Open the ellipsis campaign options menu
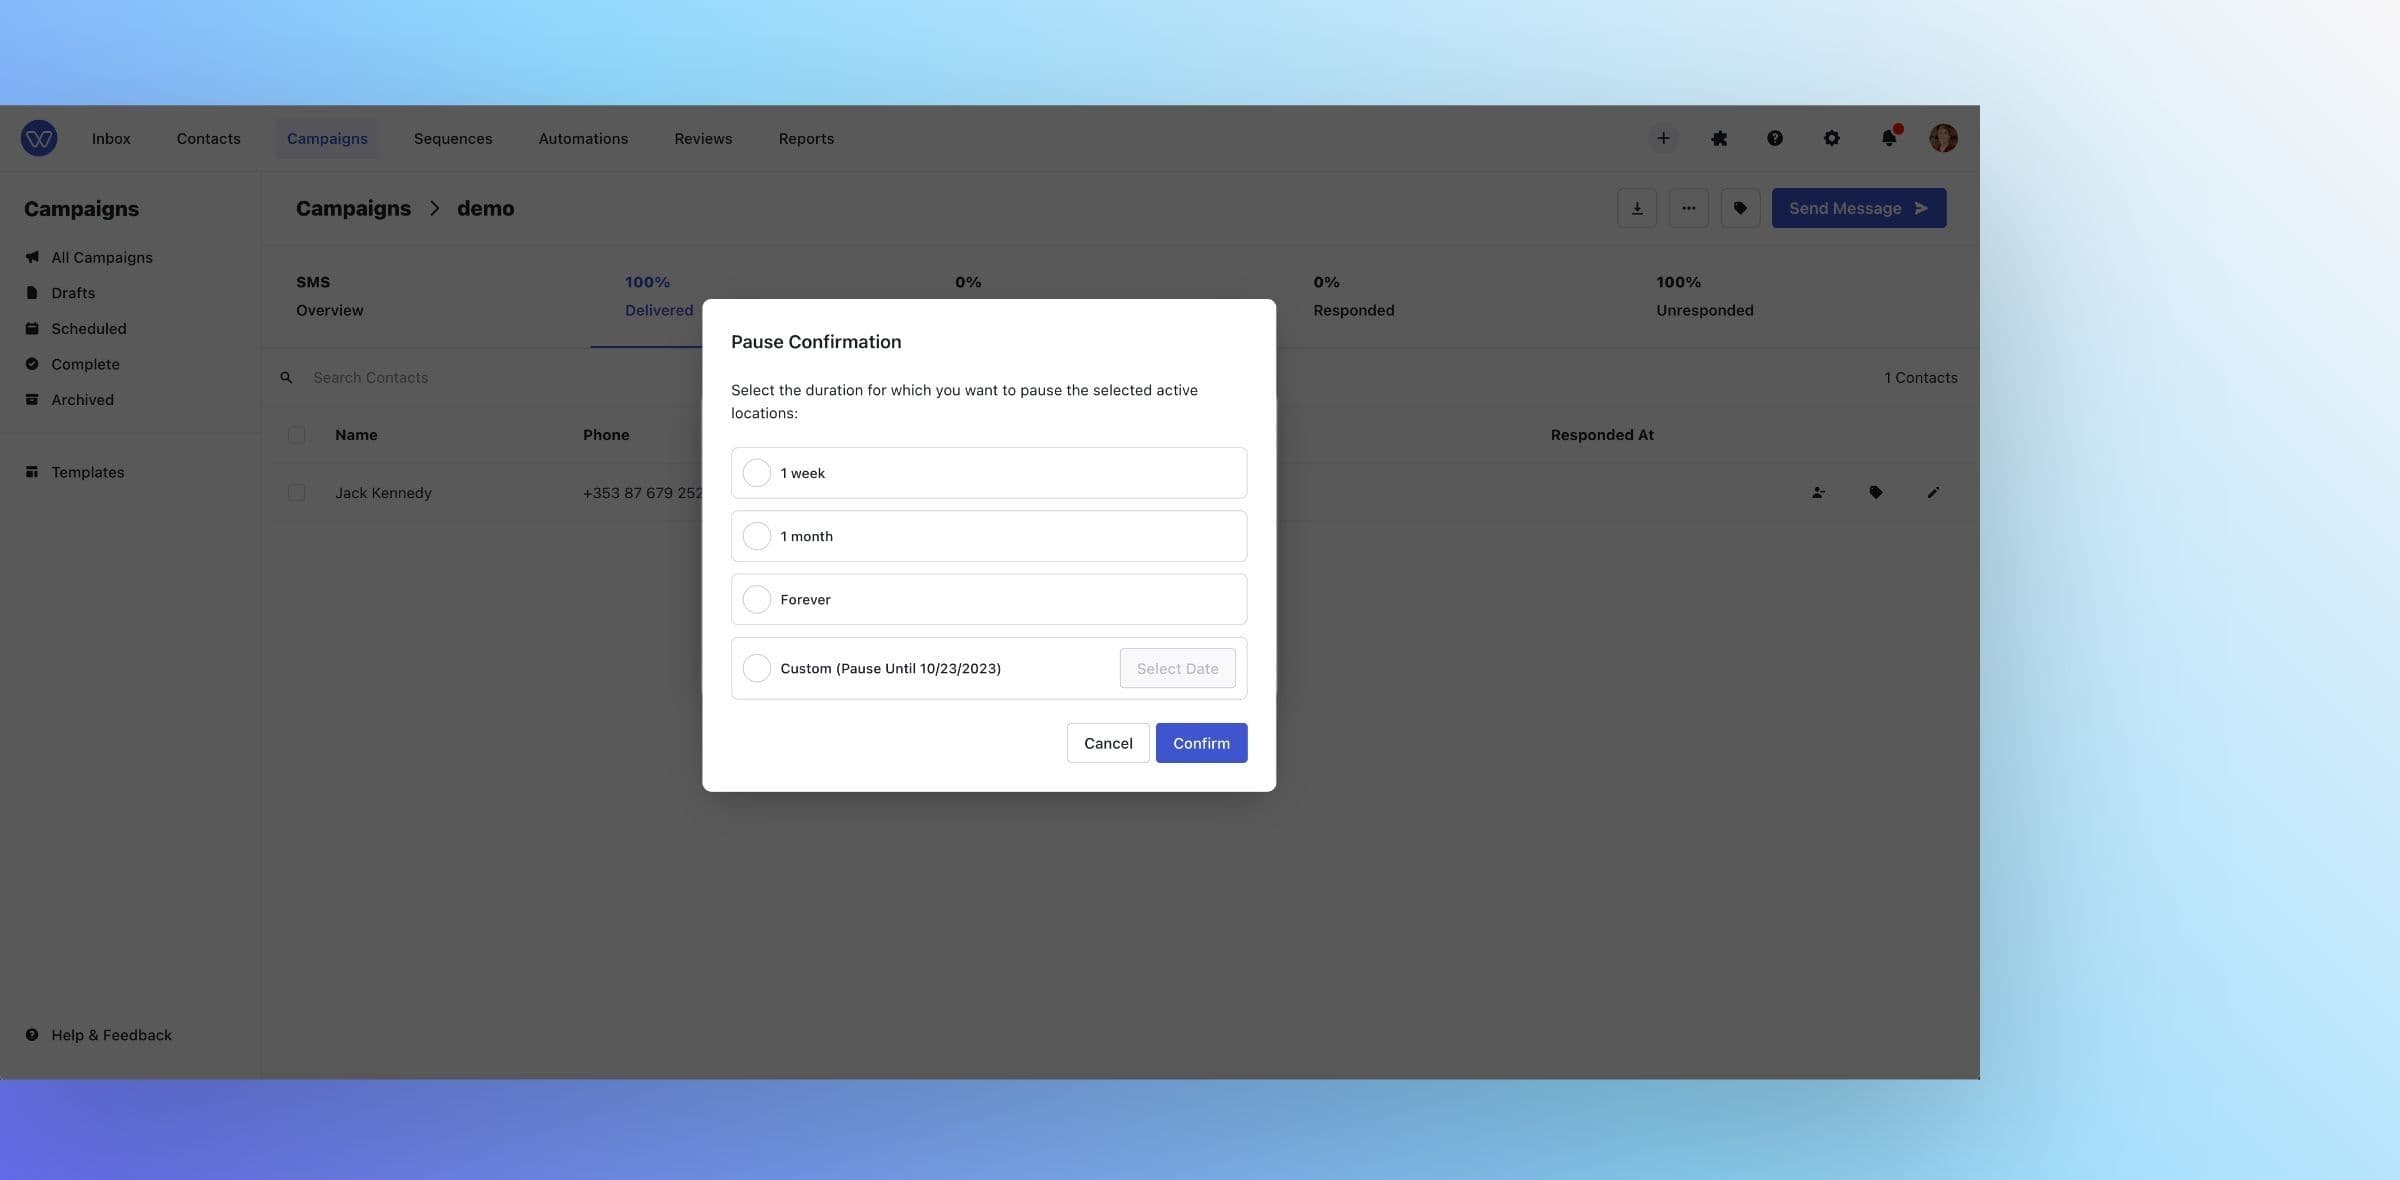Image resolution: width=2400 pixels, height=1180 pixels. coord(1688,208)
